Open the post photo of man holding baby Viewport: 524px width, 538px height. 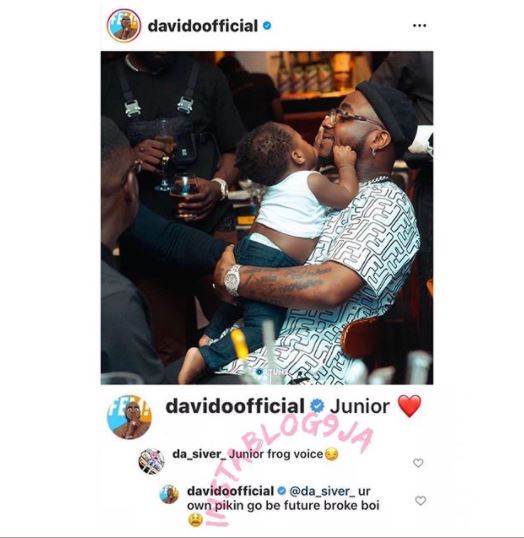267,218
